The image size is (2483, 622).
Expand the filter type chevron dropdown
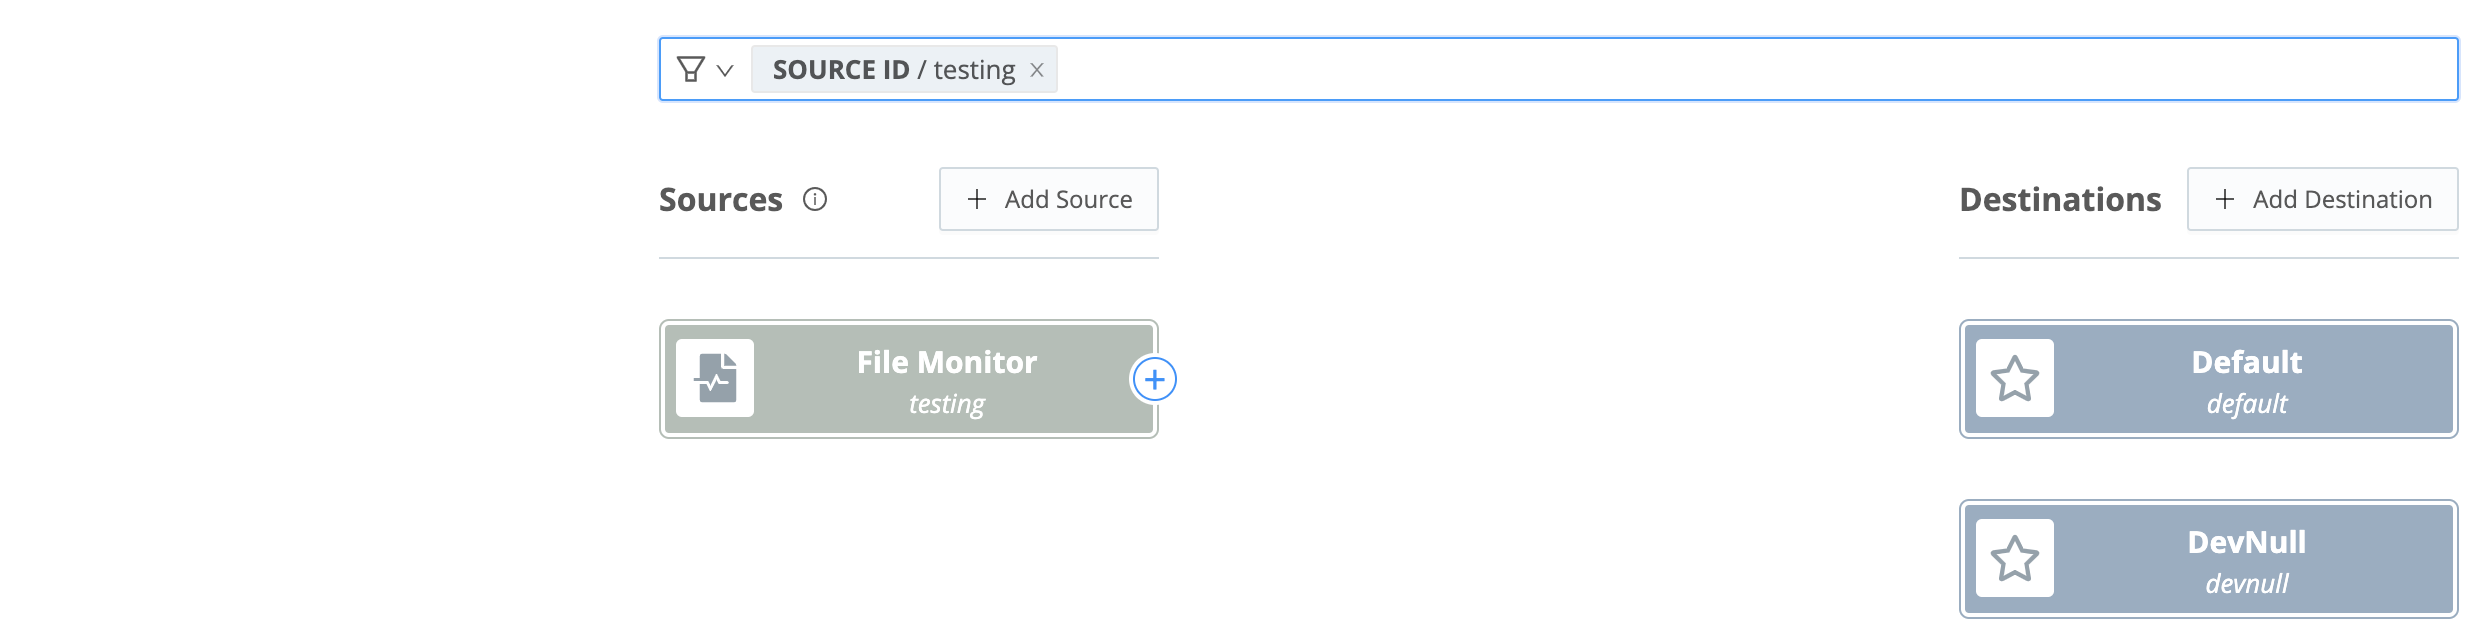[x=726, y=70]
